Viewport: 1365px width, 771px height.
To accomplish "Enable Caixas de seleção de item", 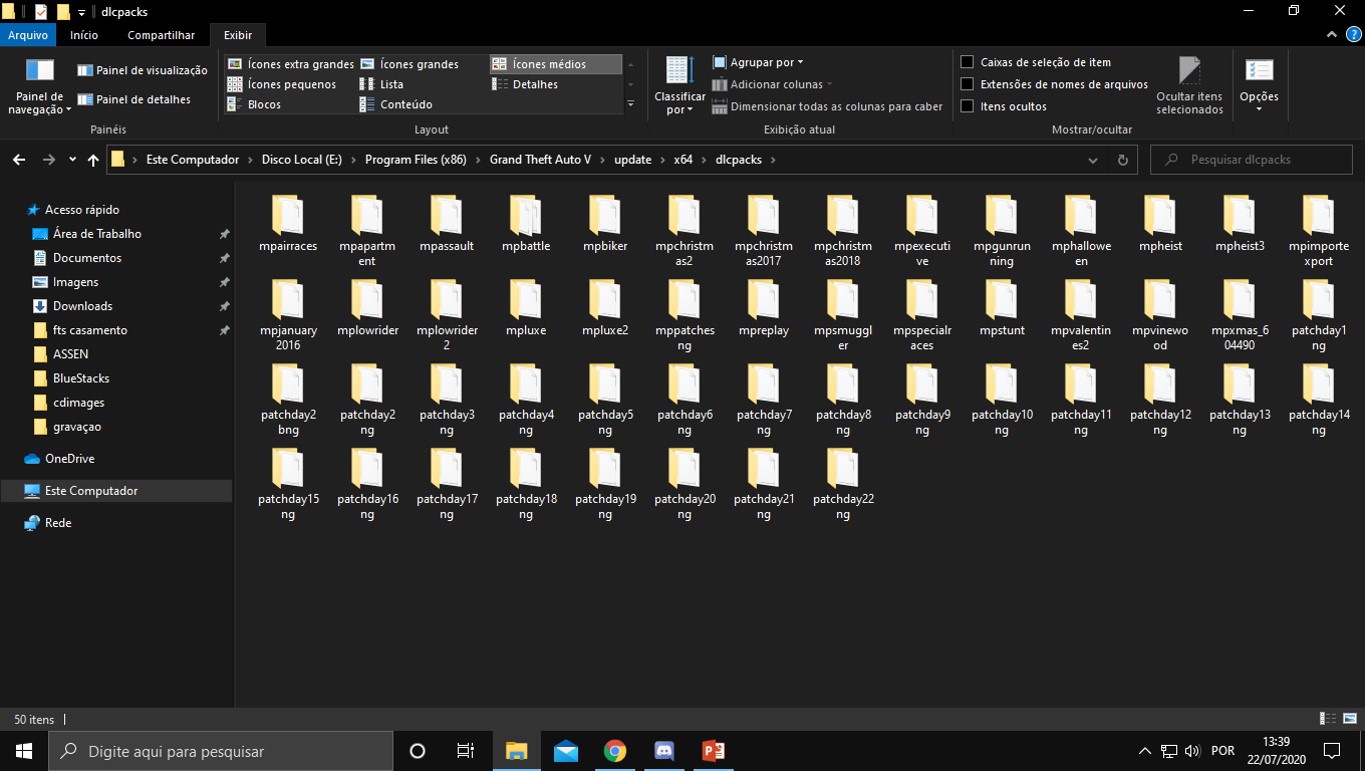I will [x=967, y=62].
